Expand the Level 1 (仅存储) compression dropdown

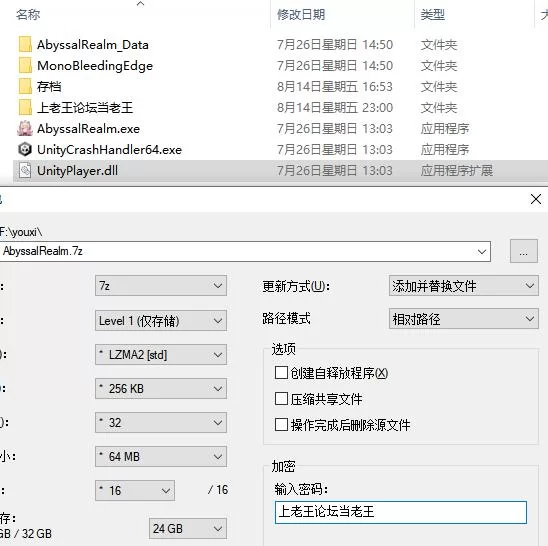coord(161,320)
